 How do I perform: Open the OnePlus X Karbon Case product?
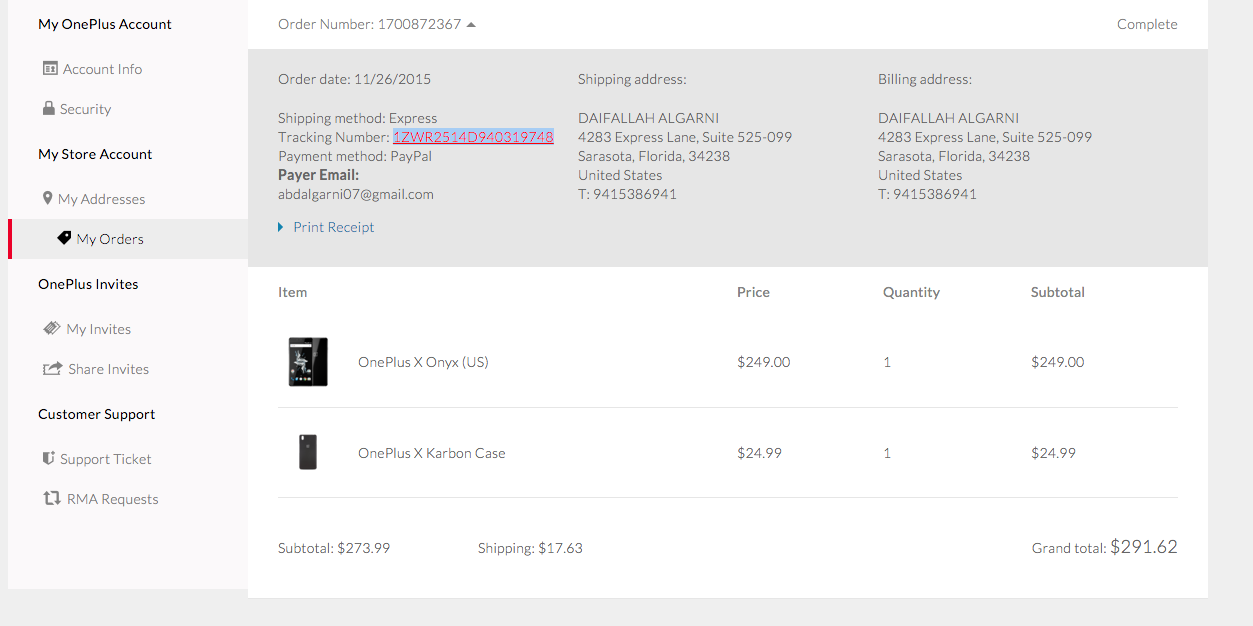click(x=431, y=453)
